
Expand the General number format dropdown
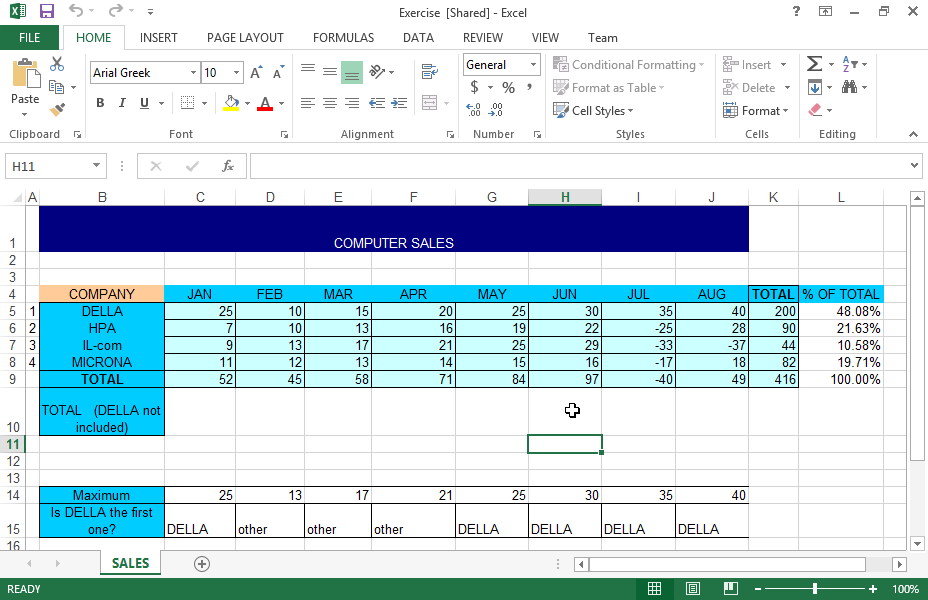click(x=533, y=65)
